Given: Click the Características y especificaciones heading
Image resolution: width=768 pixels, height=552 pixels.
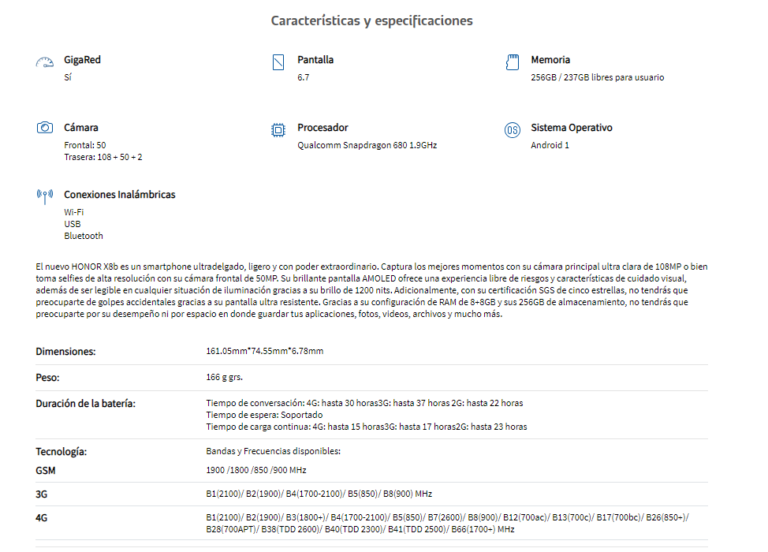Looking at the screenshot, I should pos(372,21).
